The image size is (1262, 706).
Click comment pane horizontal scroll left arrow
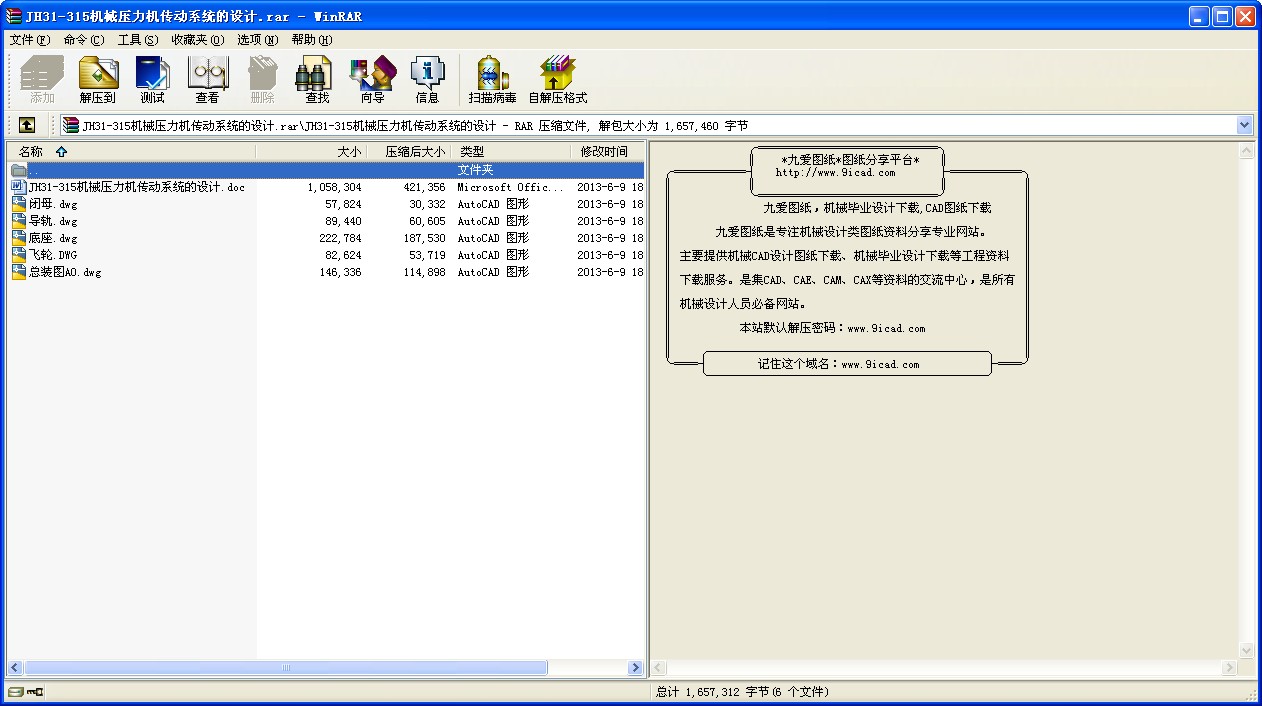pyautogui.click(x=659, y=667)
